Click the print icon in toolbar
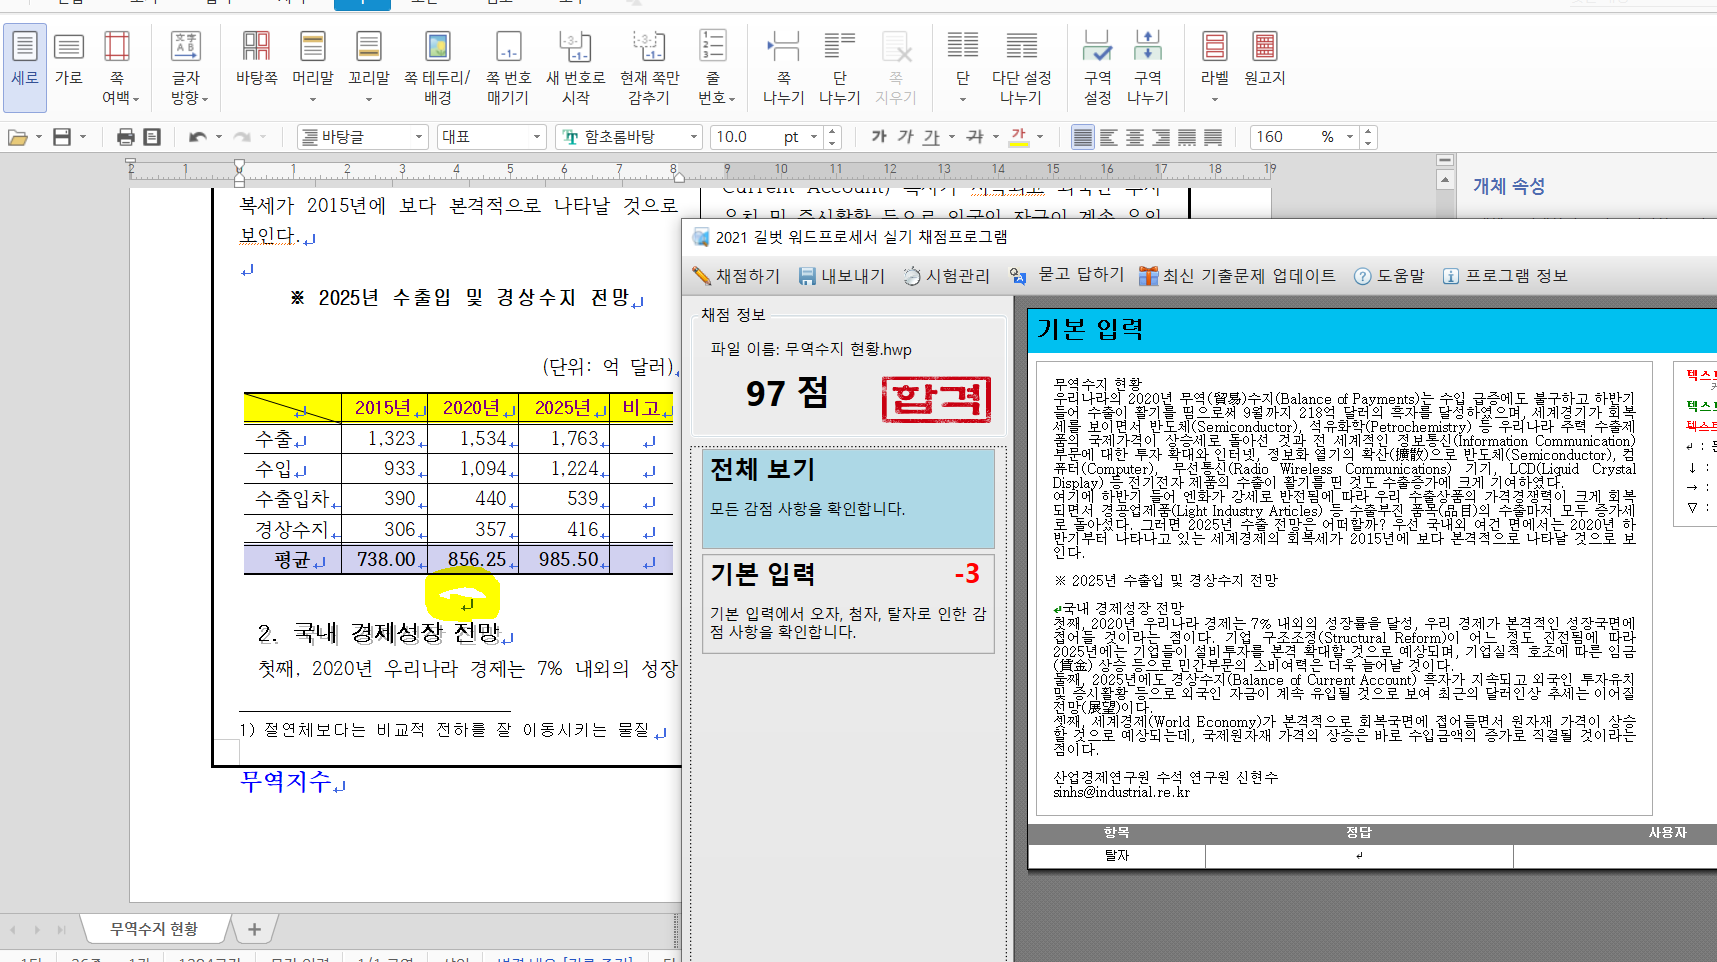The width and height of the screenshot is (1717, 962). tap(125, 137)
